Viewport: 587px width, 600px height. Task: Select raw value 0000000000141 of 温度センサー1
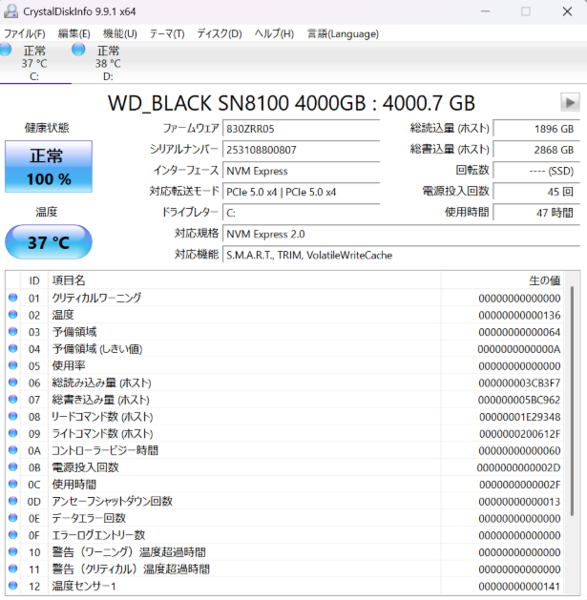(x=519, y=586)
